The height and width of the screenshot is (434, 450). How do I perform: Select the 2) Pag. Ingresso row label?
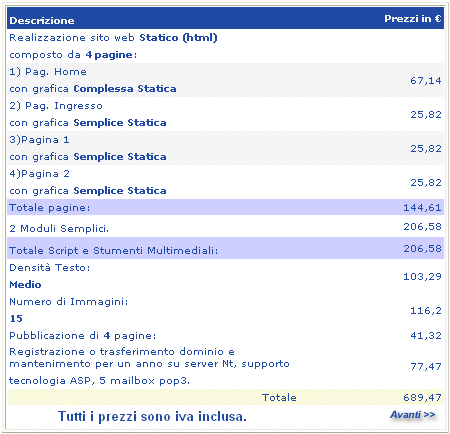pos(56,106)
